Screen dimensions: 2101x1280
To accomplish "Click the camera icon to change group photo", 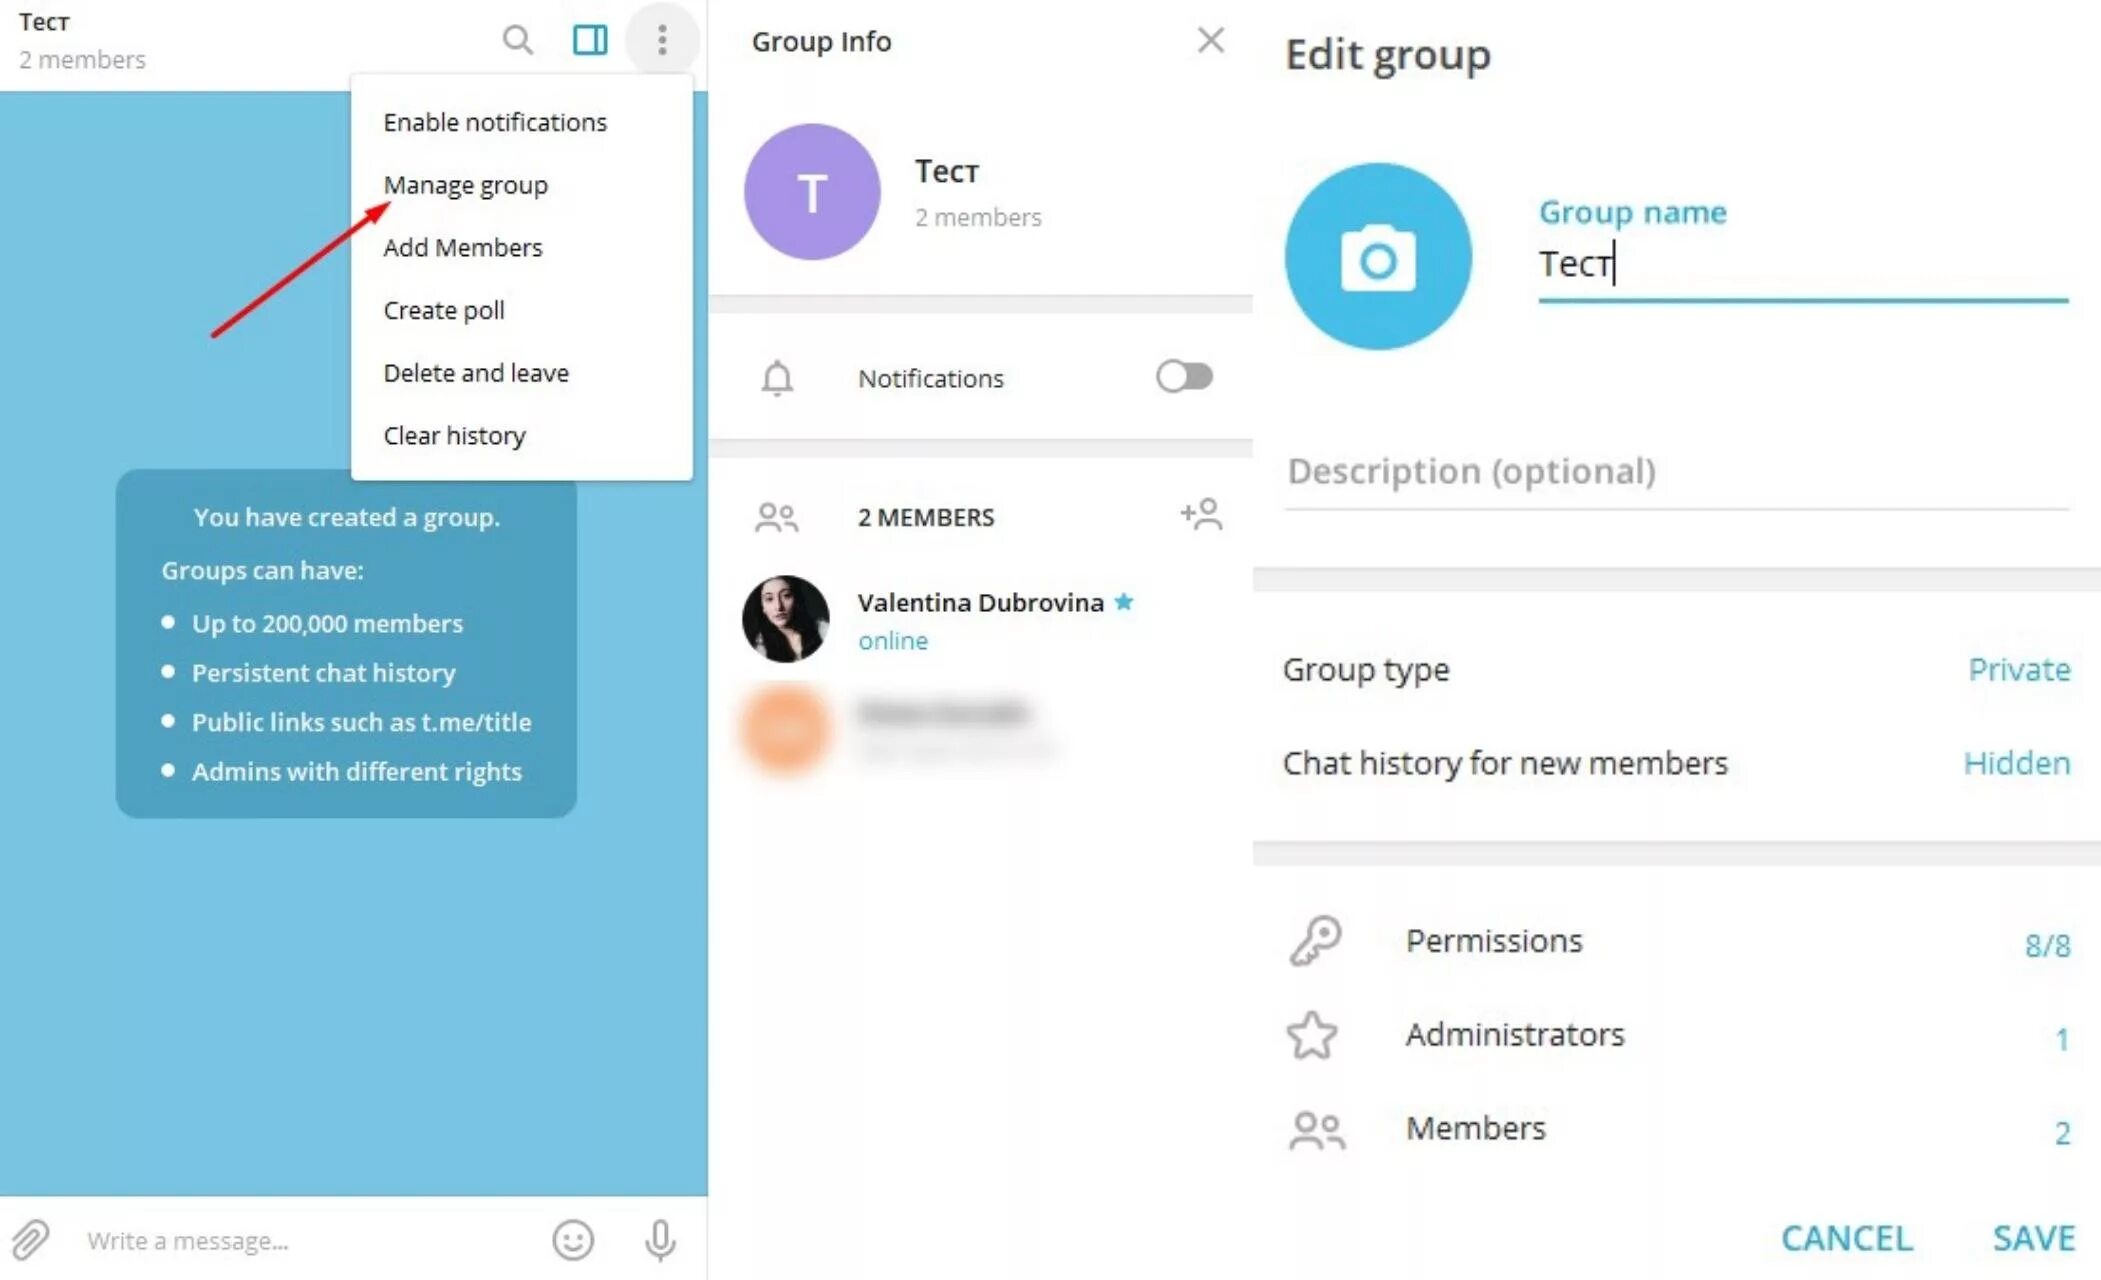I will pyautogui.click(x=1379, y=257).
